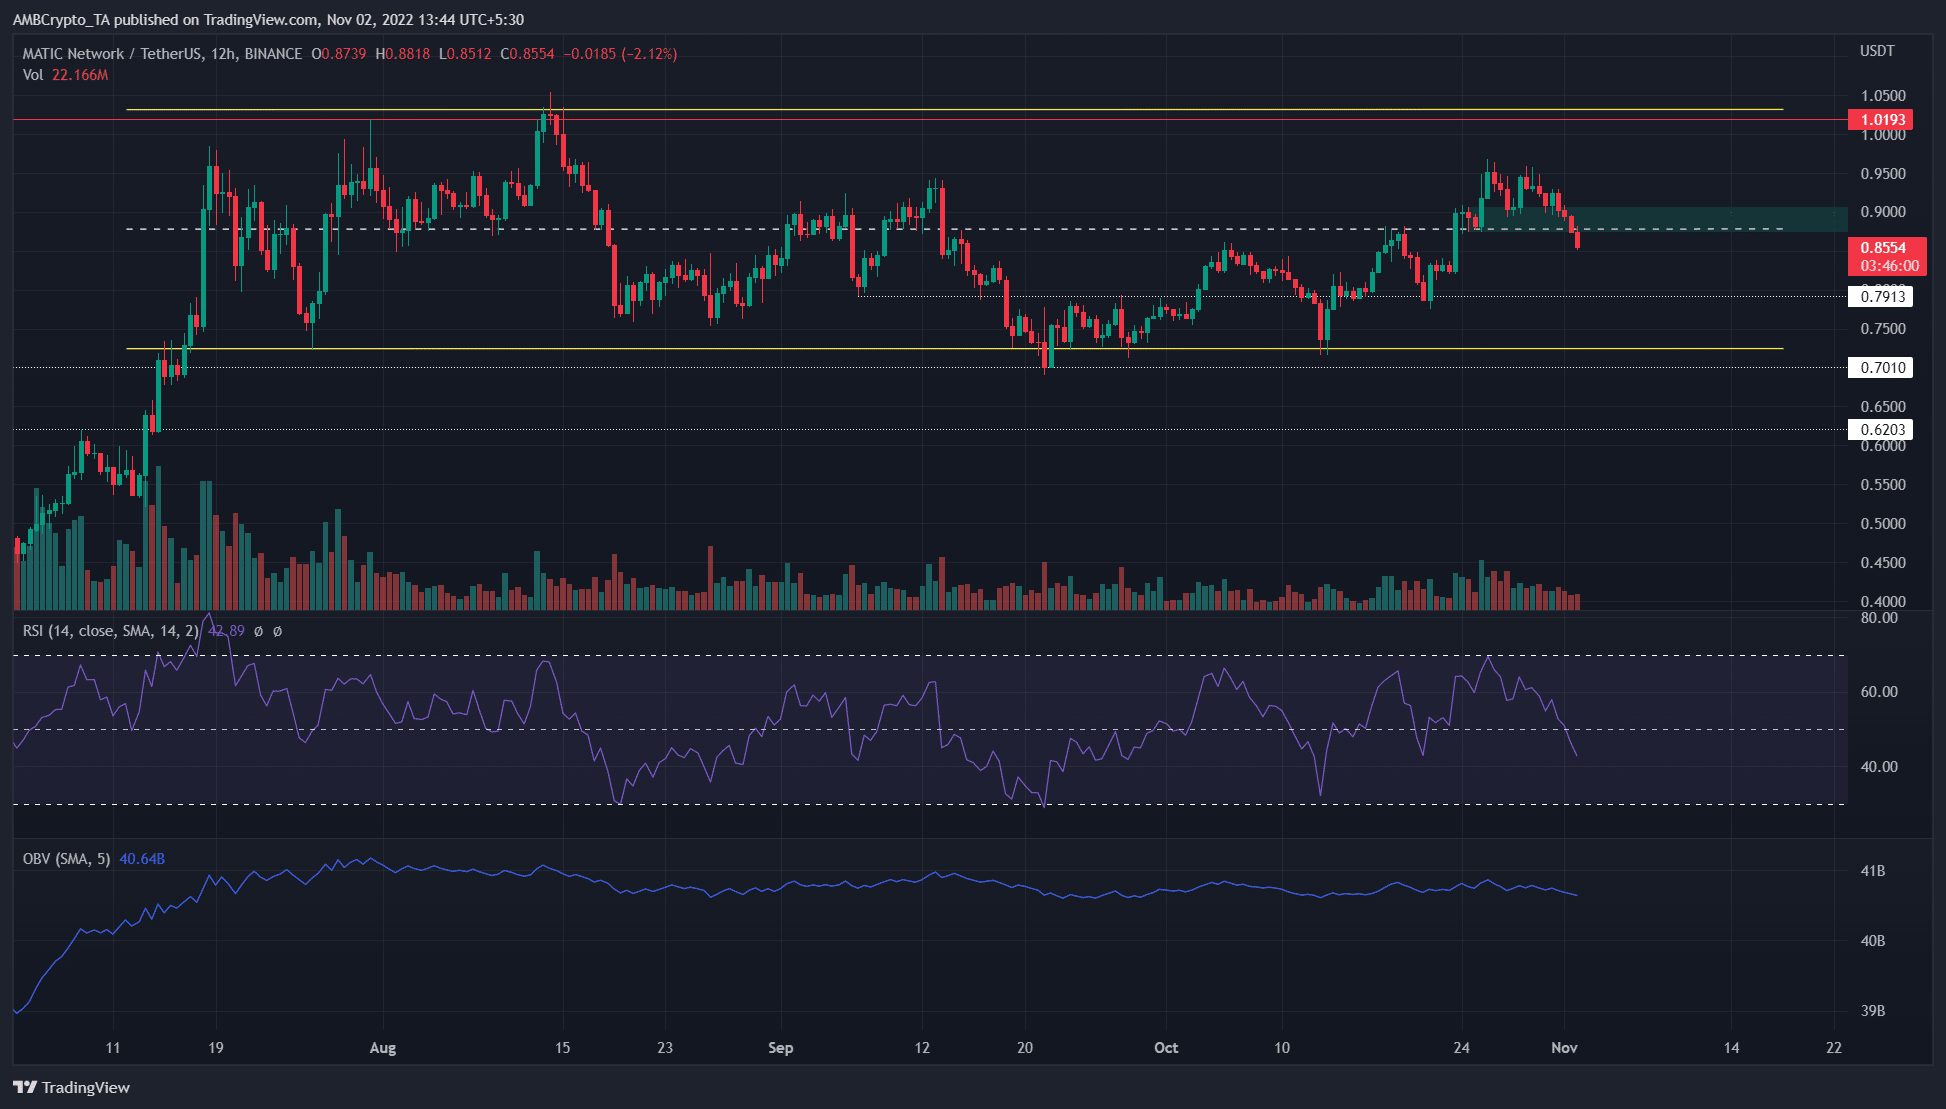Click the time axis label 15
The width and height of the screenshot is (1946, 1109).
(563, 1048)
